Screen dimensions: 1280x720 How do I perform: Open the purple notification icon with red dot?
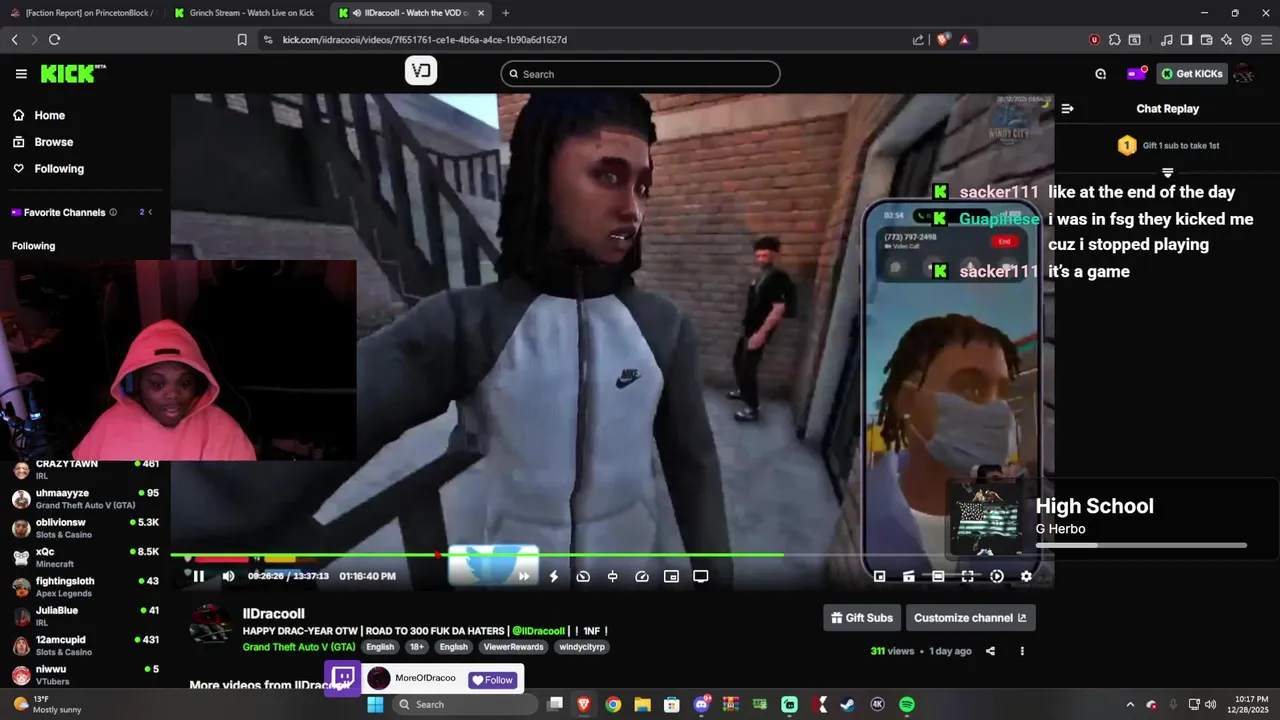point(1136,74)
